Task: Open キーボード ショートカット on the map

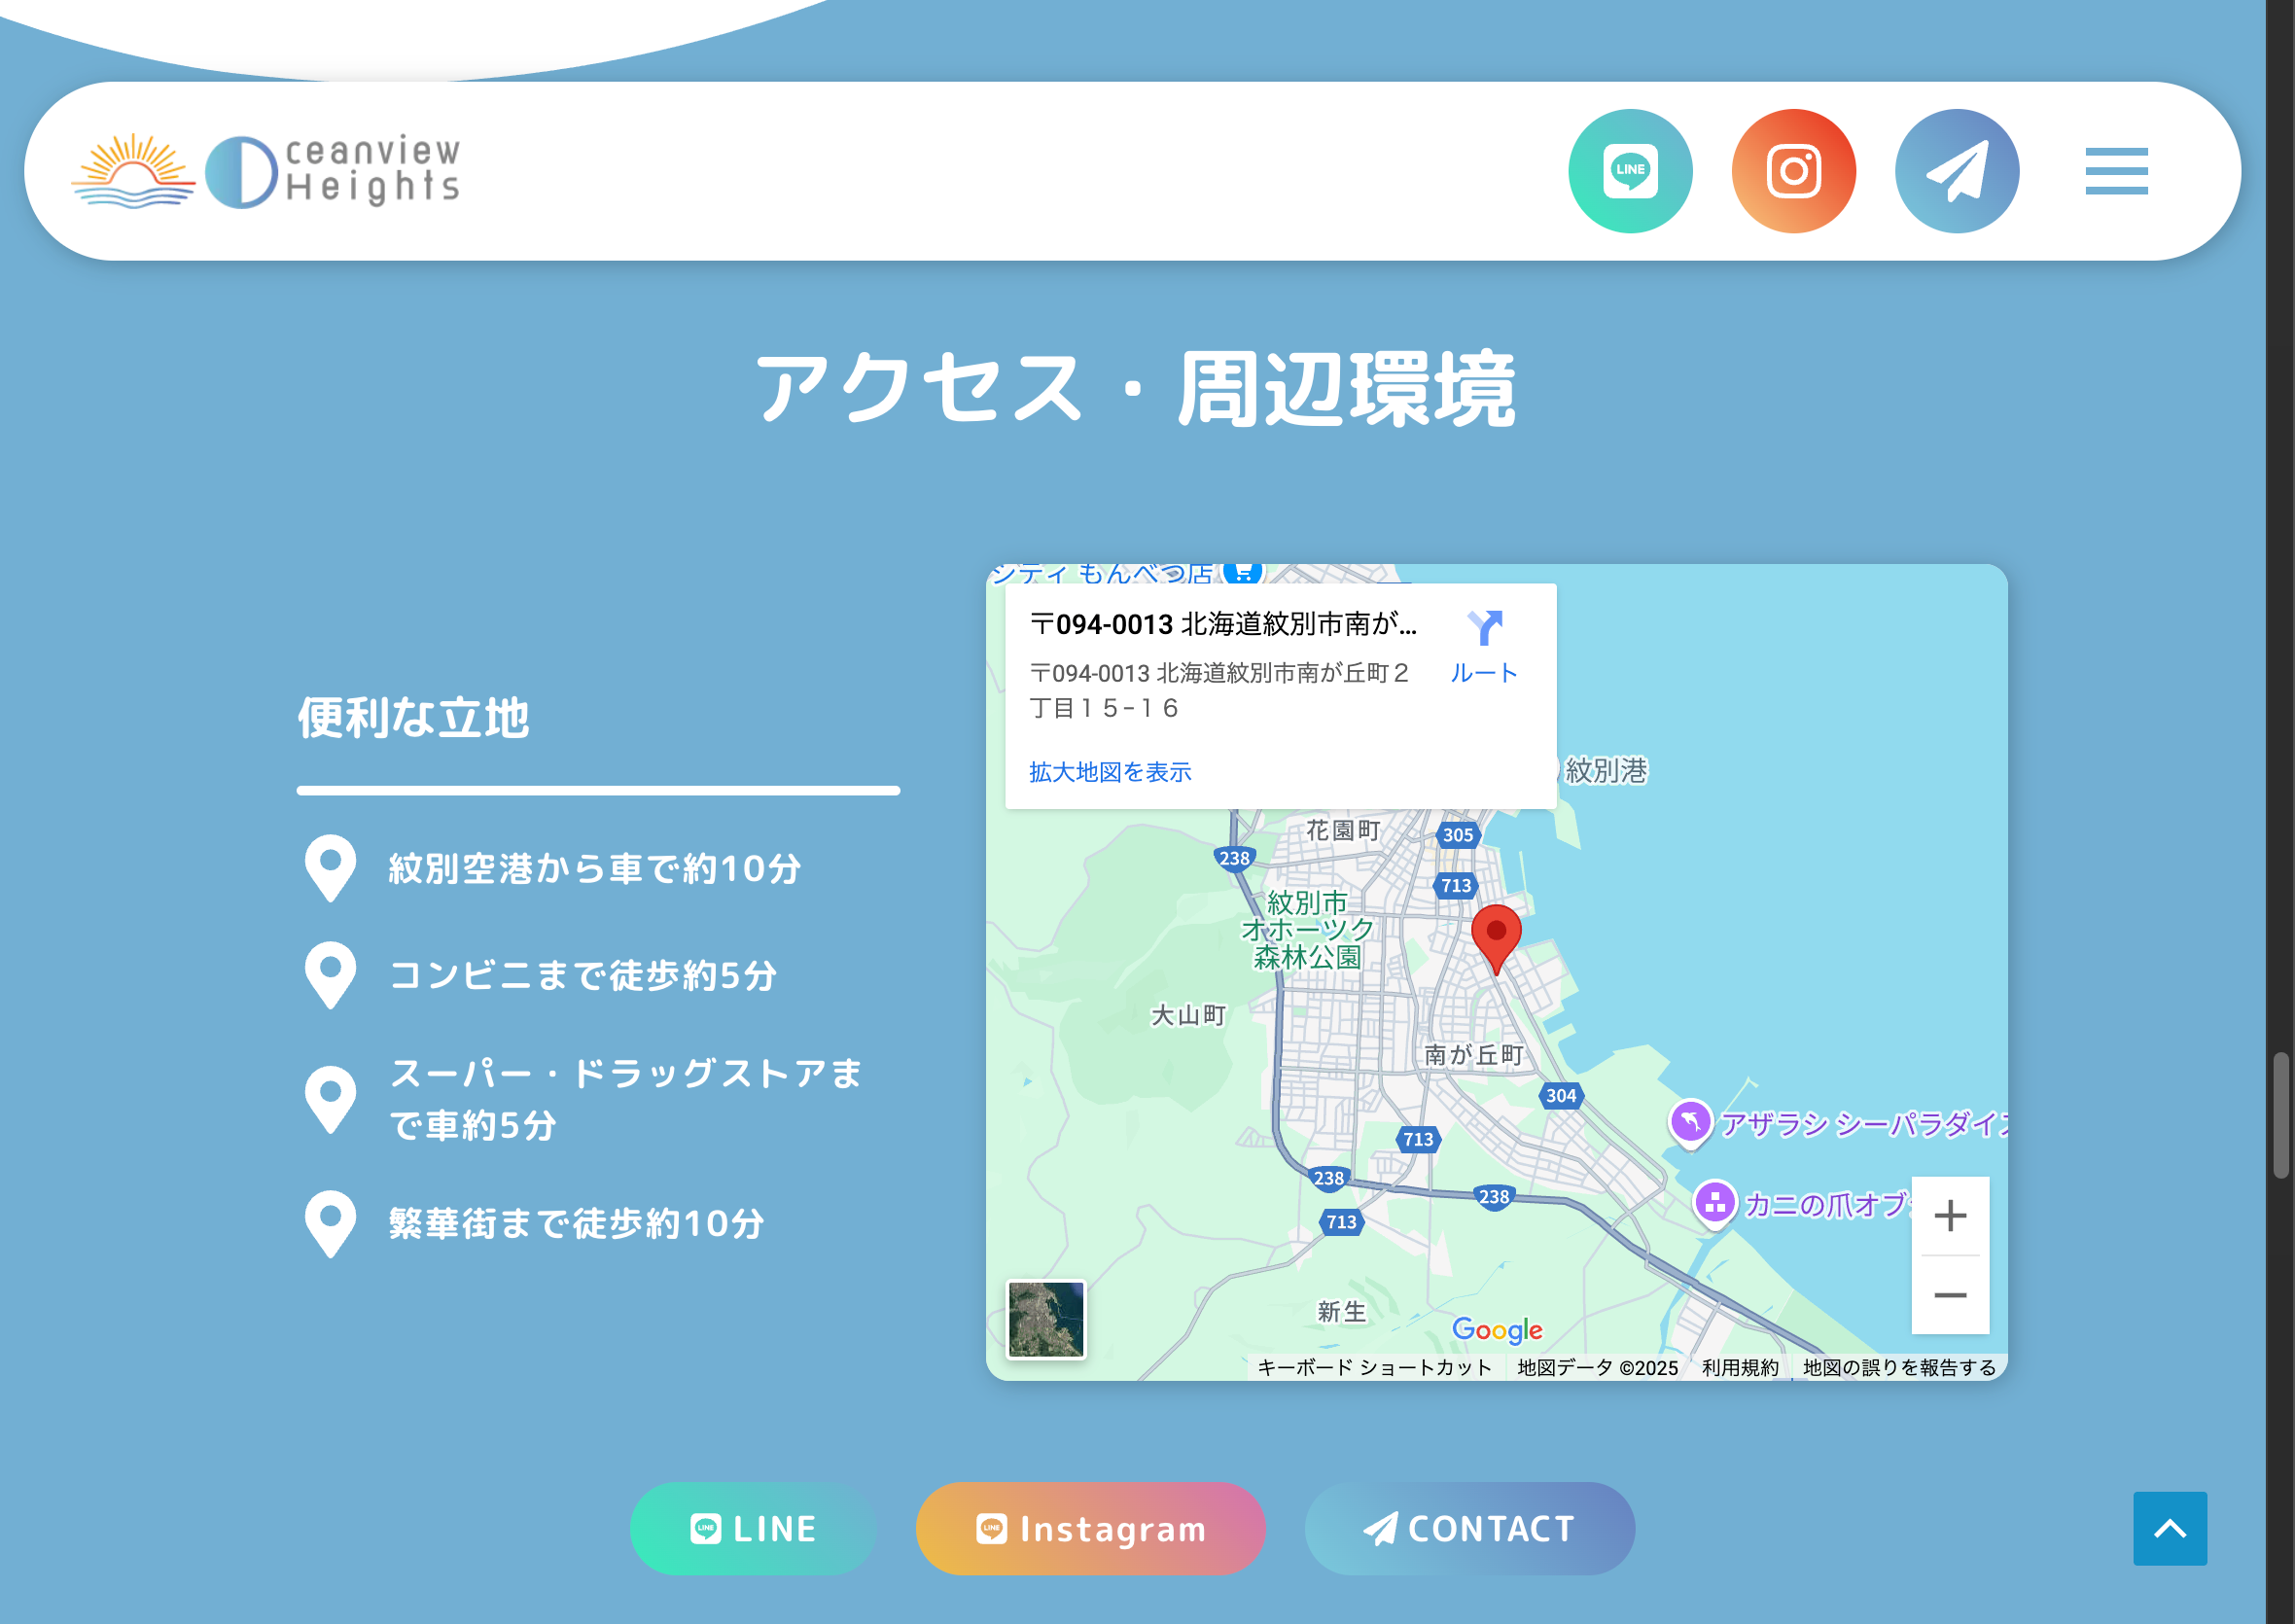Action: click(1374, 1367)
